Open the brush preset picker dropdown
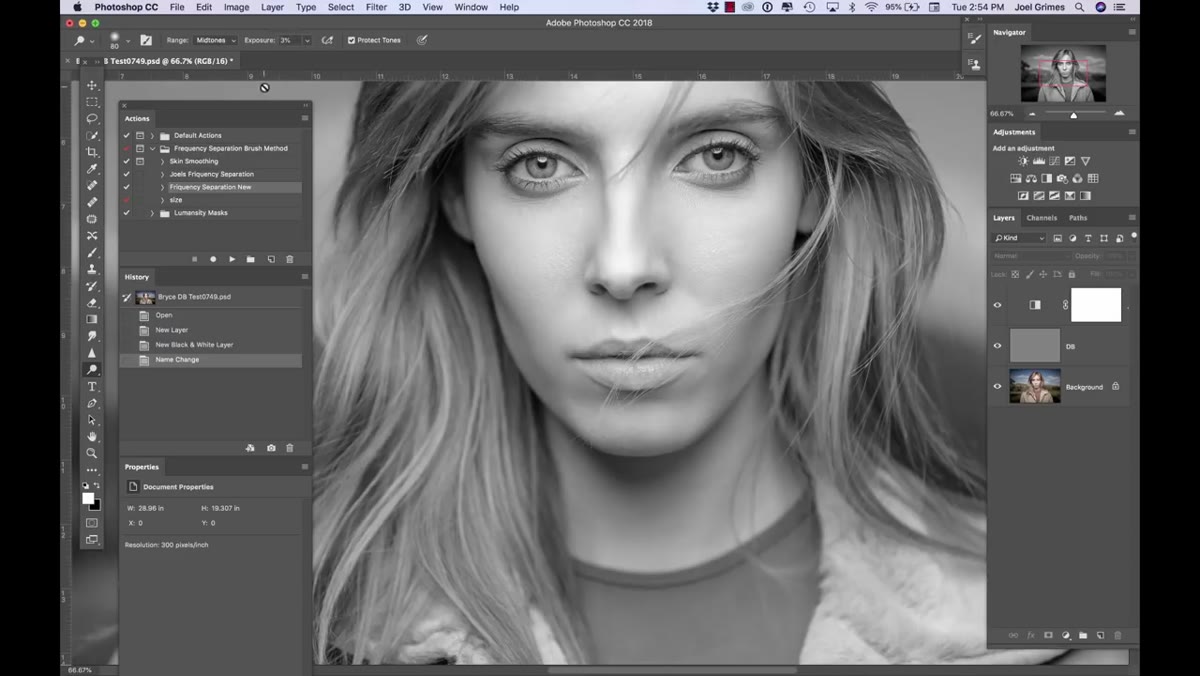Image resolution: width=1200 pixels, height=676 pixels. click(x=128, y=40)
